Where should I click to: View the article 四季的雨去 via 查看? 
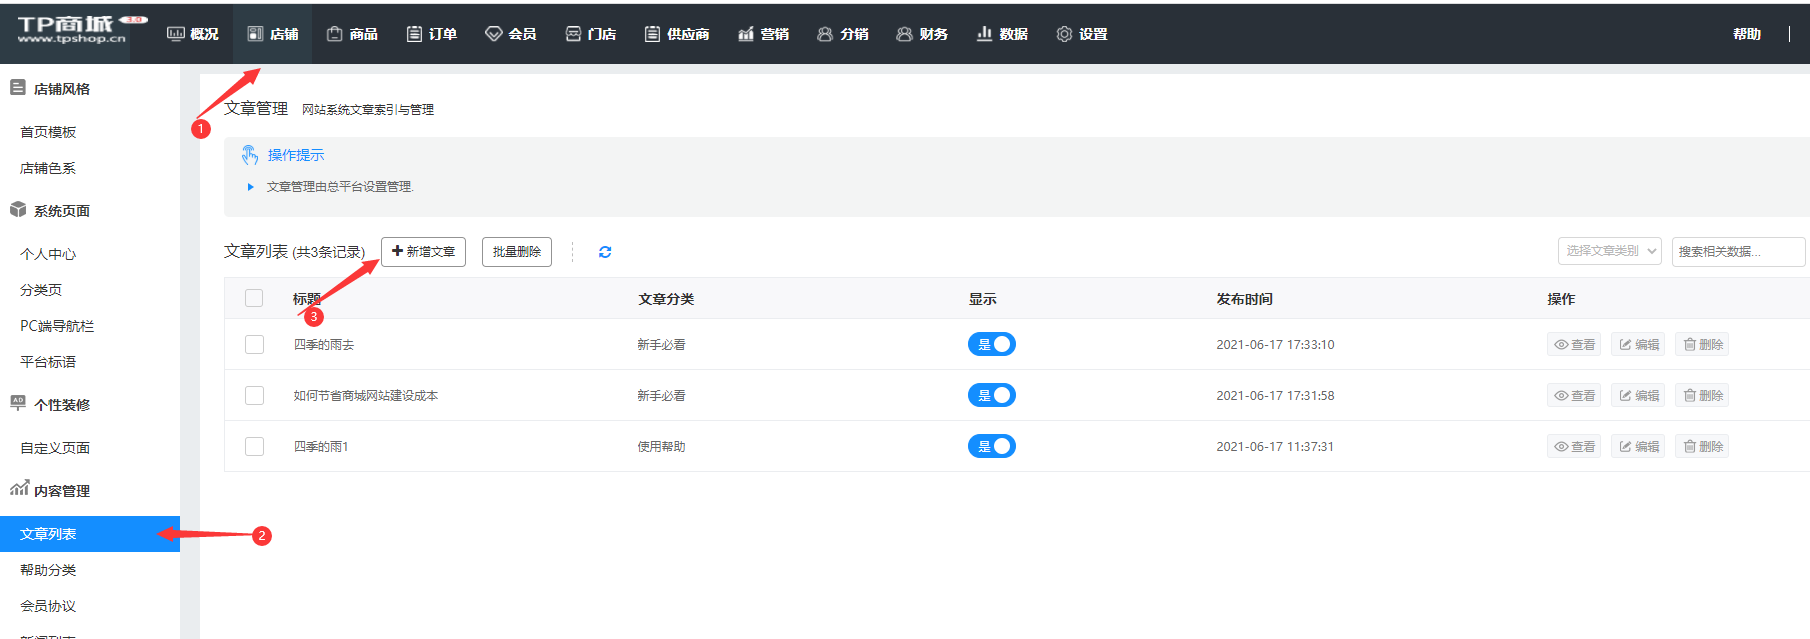click(x=1574, y=345)
